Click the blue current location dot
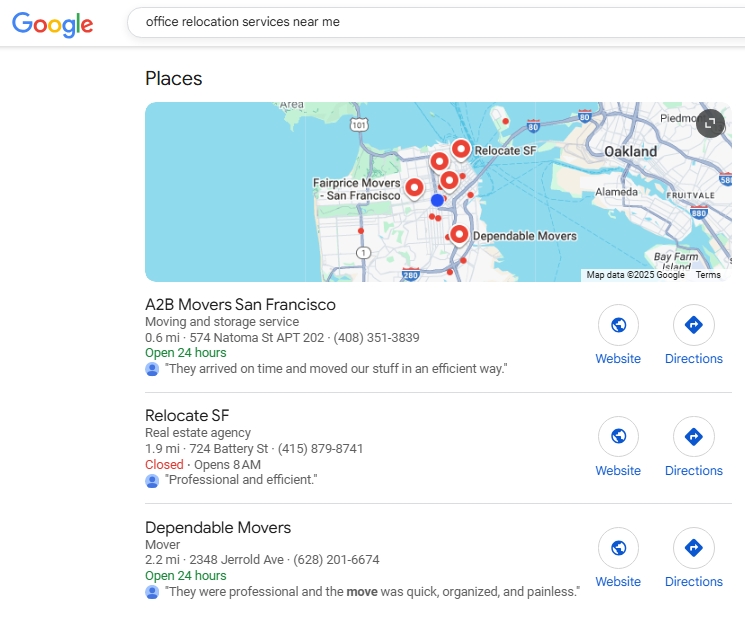This screenshot has height=621, width=745. [437, 200]
